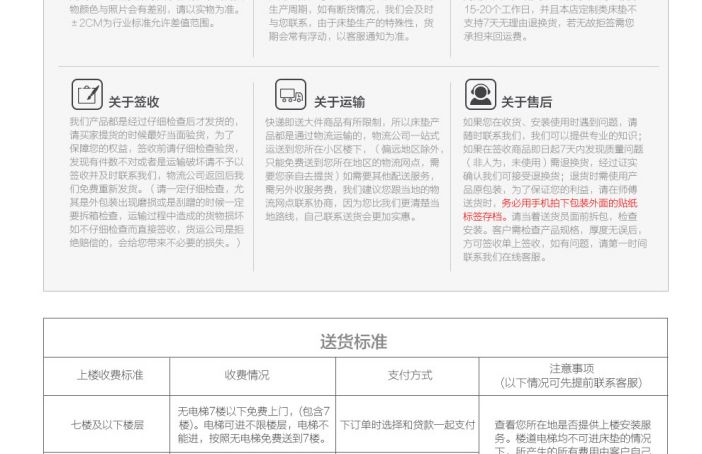Viewport: 702px width, 454px height.
Task: Click the 无电梯7楼以下免费上门 fee description cell
Action: (x=253, y=425)
